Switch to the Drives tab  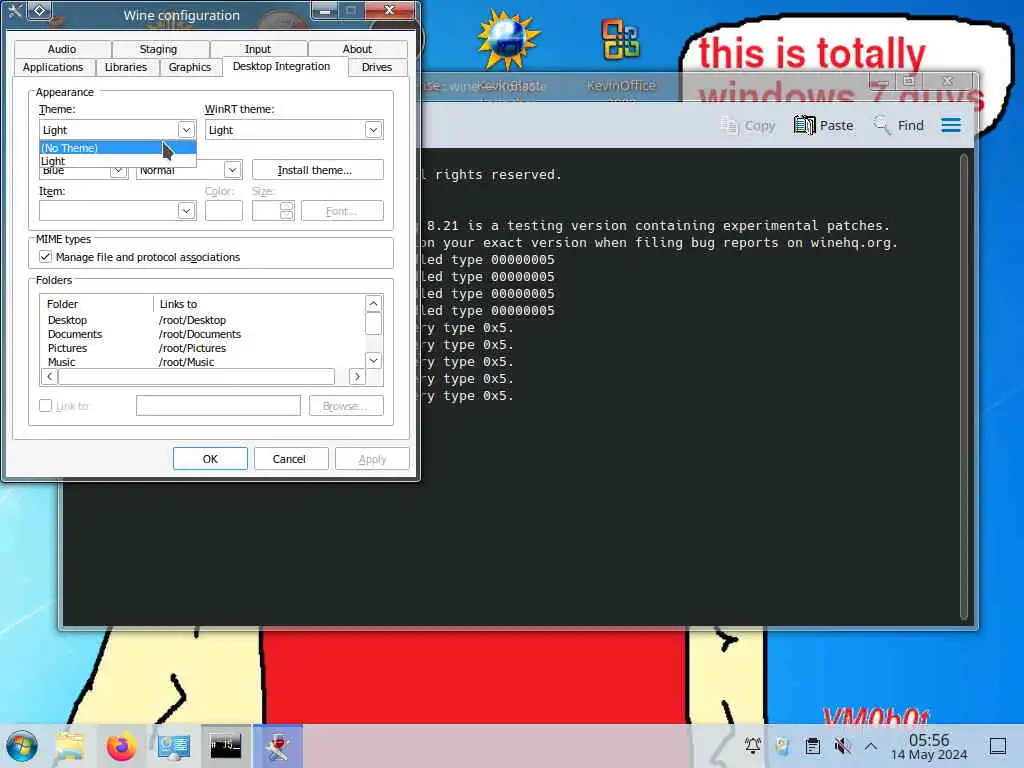(x=377, y=67)
